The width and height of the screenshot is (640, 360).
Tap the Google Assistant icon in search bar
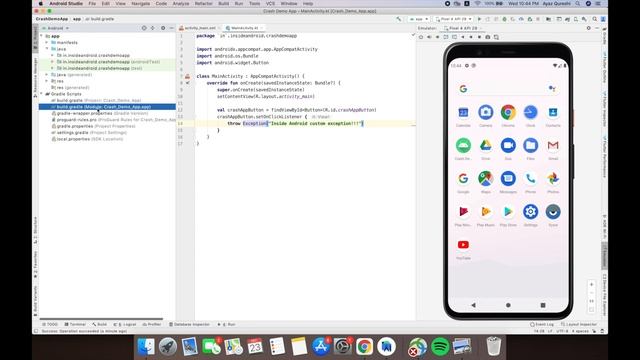(x=552, y=89)
